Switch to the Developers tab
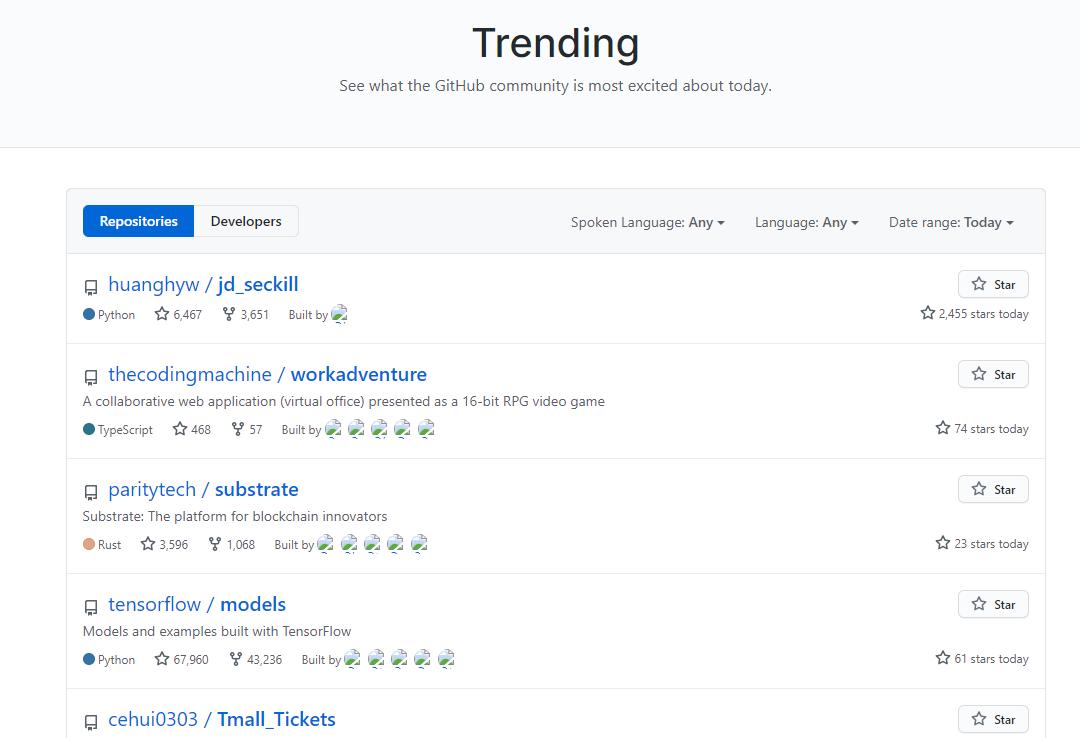Viewport: 1080px width, 738px height. pyautogui.click(x=246, y=221)
